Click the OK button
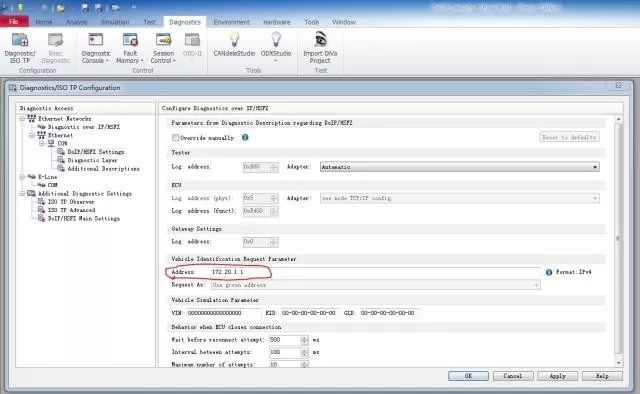Image resolution: width=640 pixels, height=394 pixels. tap(468, 376)
